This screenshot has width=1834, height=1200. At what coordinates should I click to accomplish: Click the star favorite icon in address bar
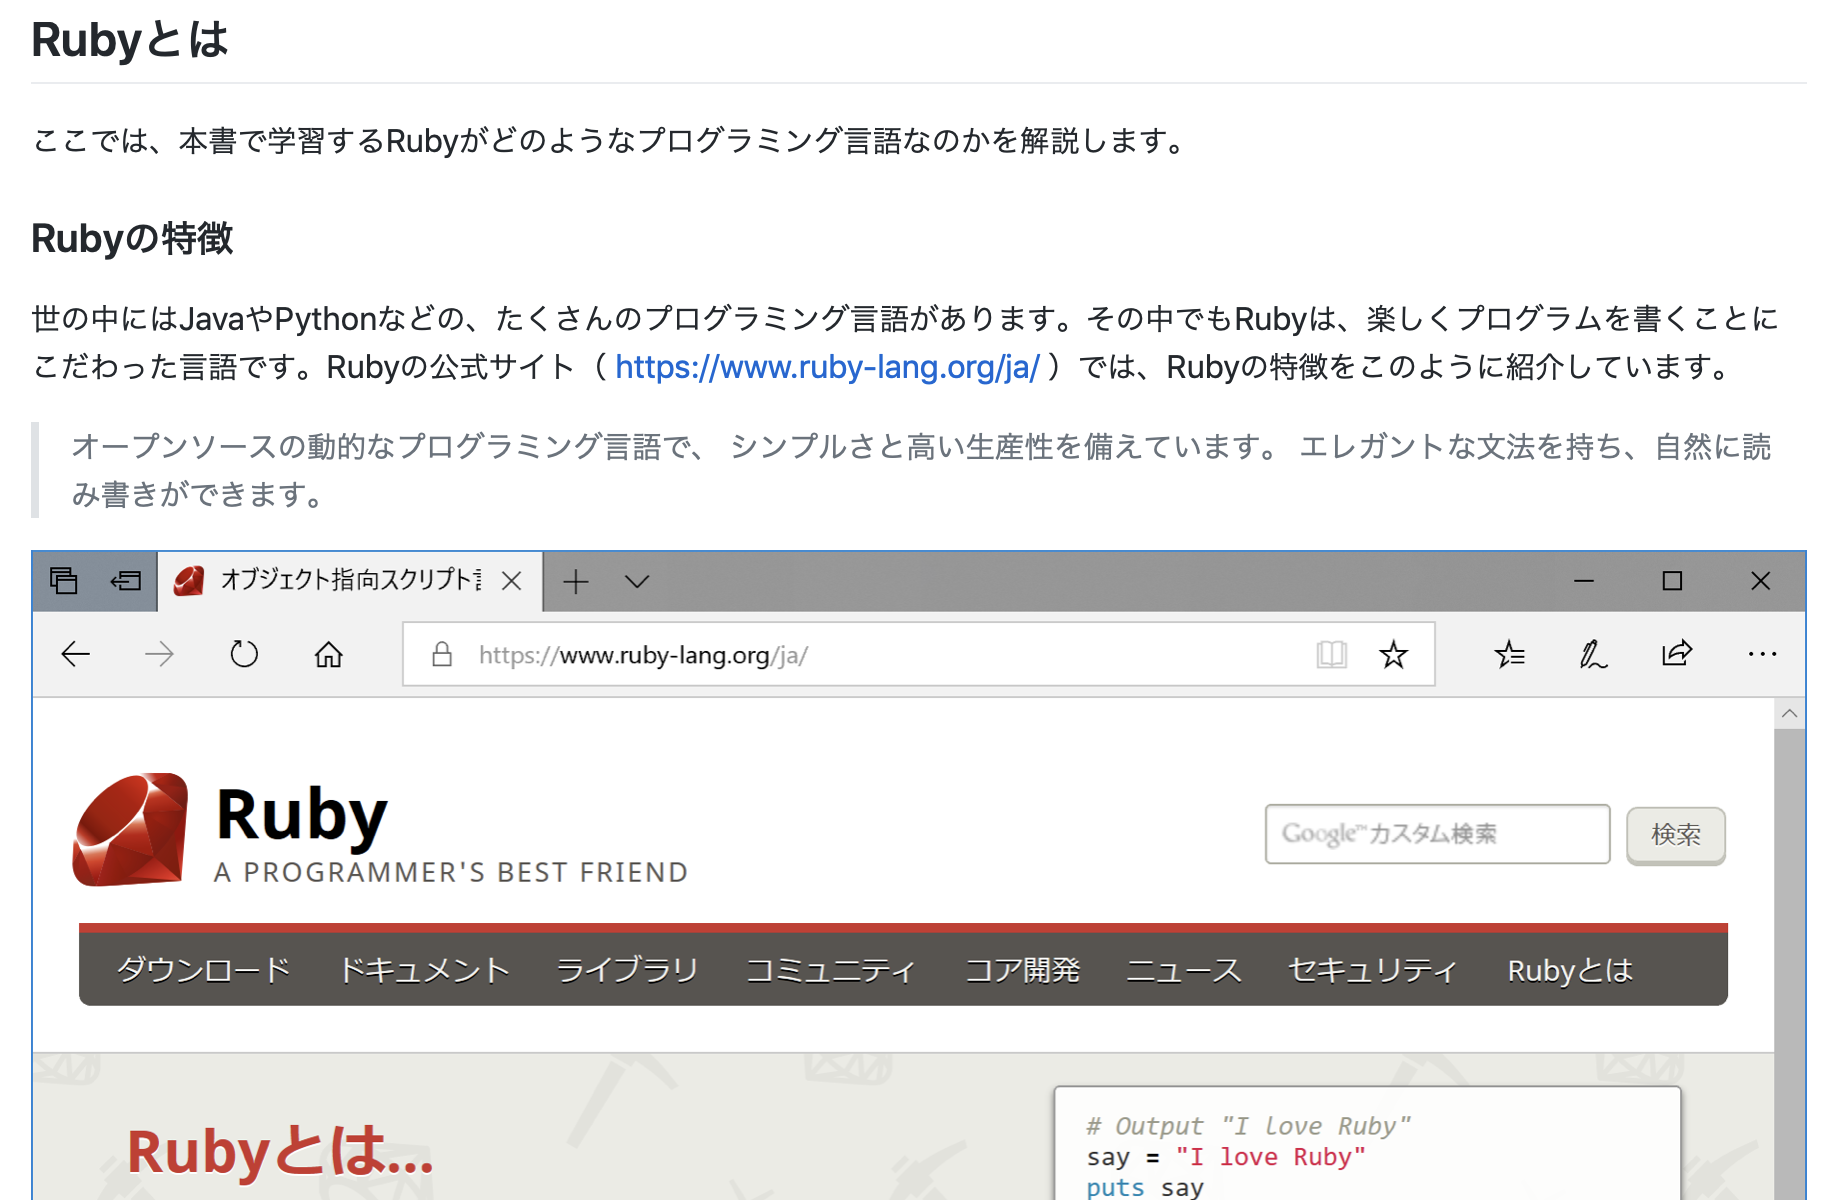(x=1393, y=655)
